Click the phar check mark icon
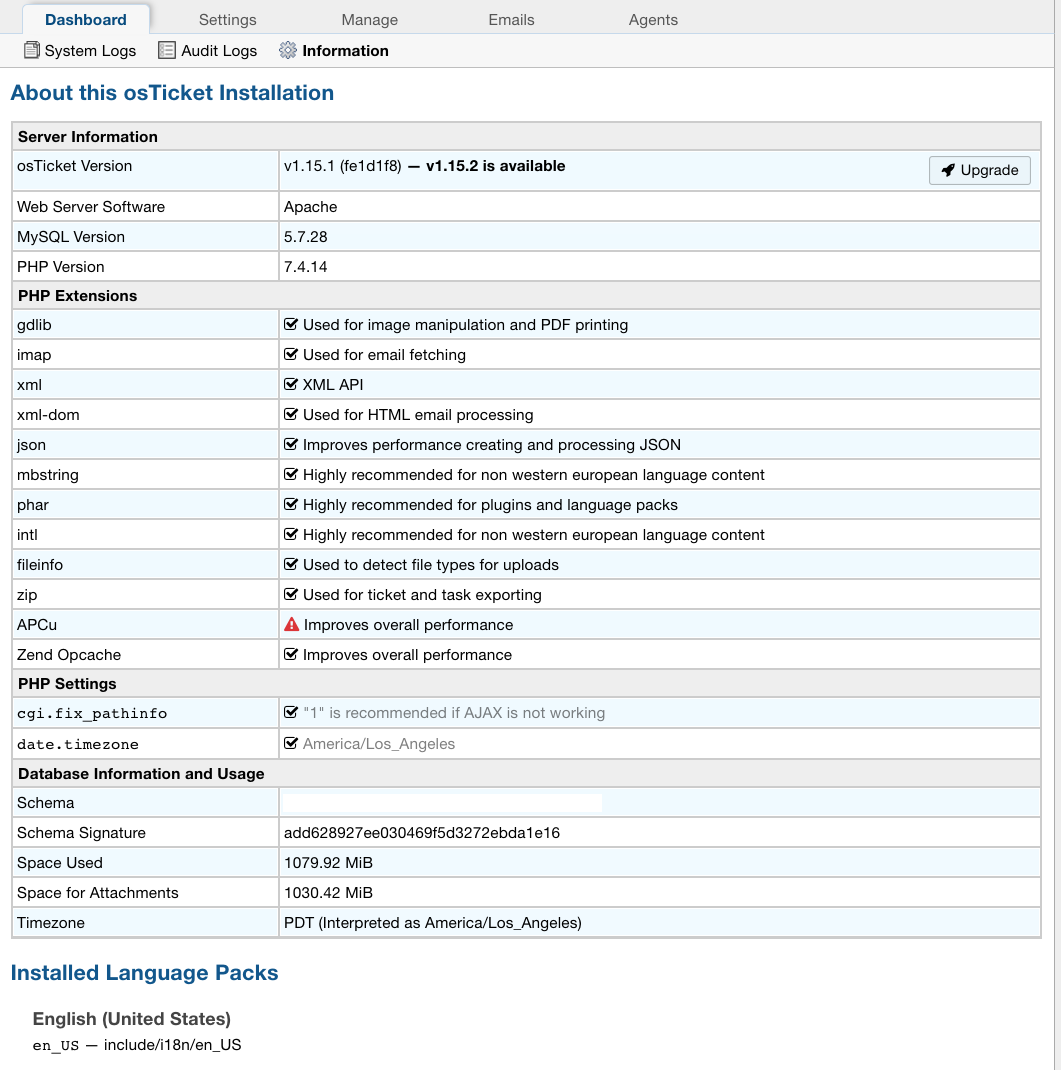The width and height of the screenshot is (1061, 1070). coord(291,504)
